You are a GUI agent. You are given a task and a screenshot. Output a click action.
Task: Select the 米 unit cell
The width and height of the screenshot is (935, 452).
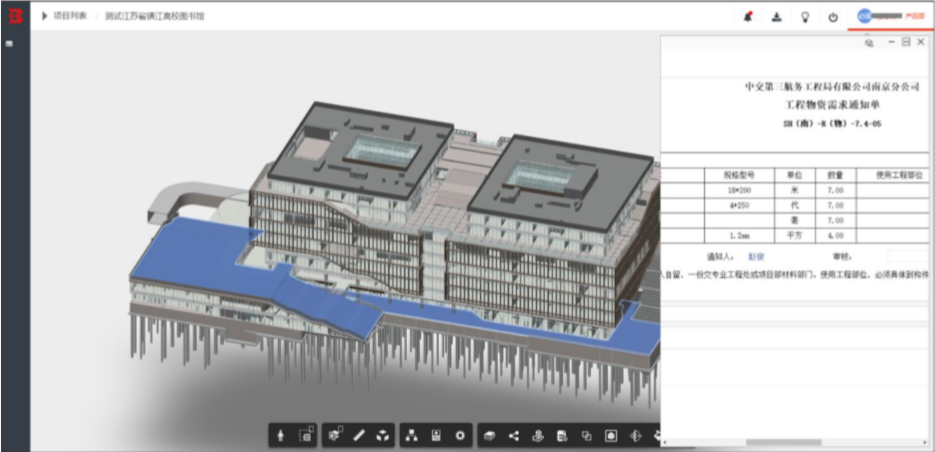coord(795,190)
